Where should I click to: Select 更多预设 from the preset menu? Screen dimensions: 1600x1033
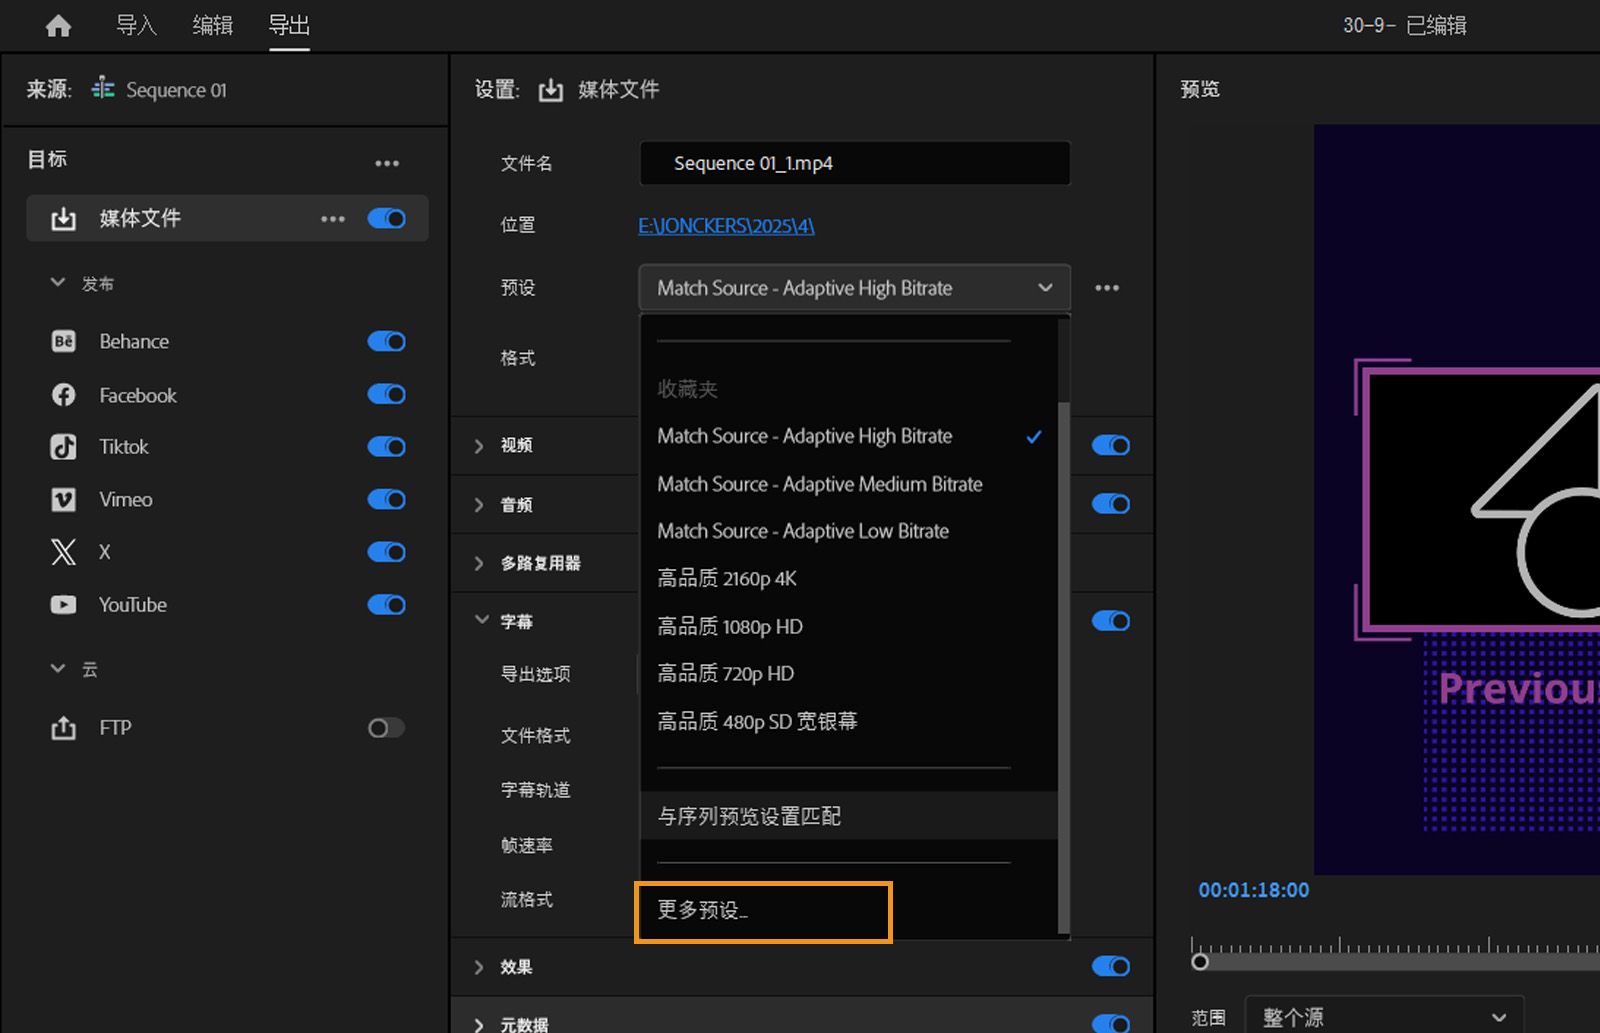702,912
